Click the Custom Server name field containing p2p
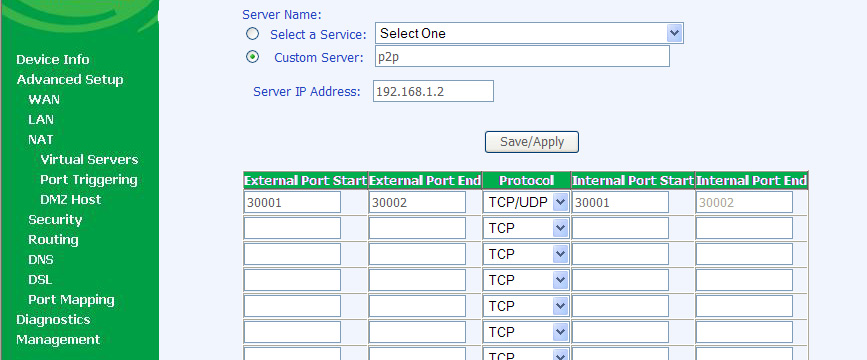 (x=522, y=56)
